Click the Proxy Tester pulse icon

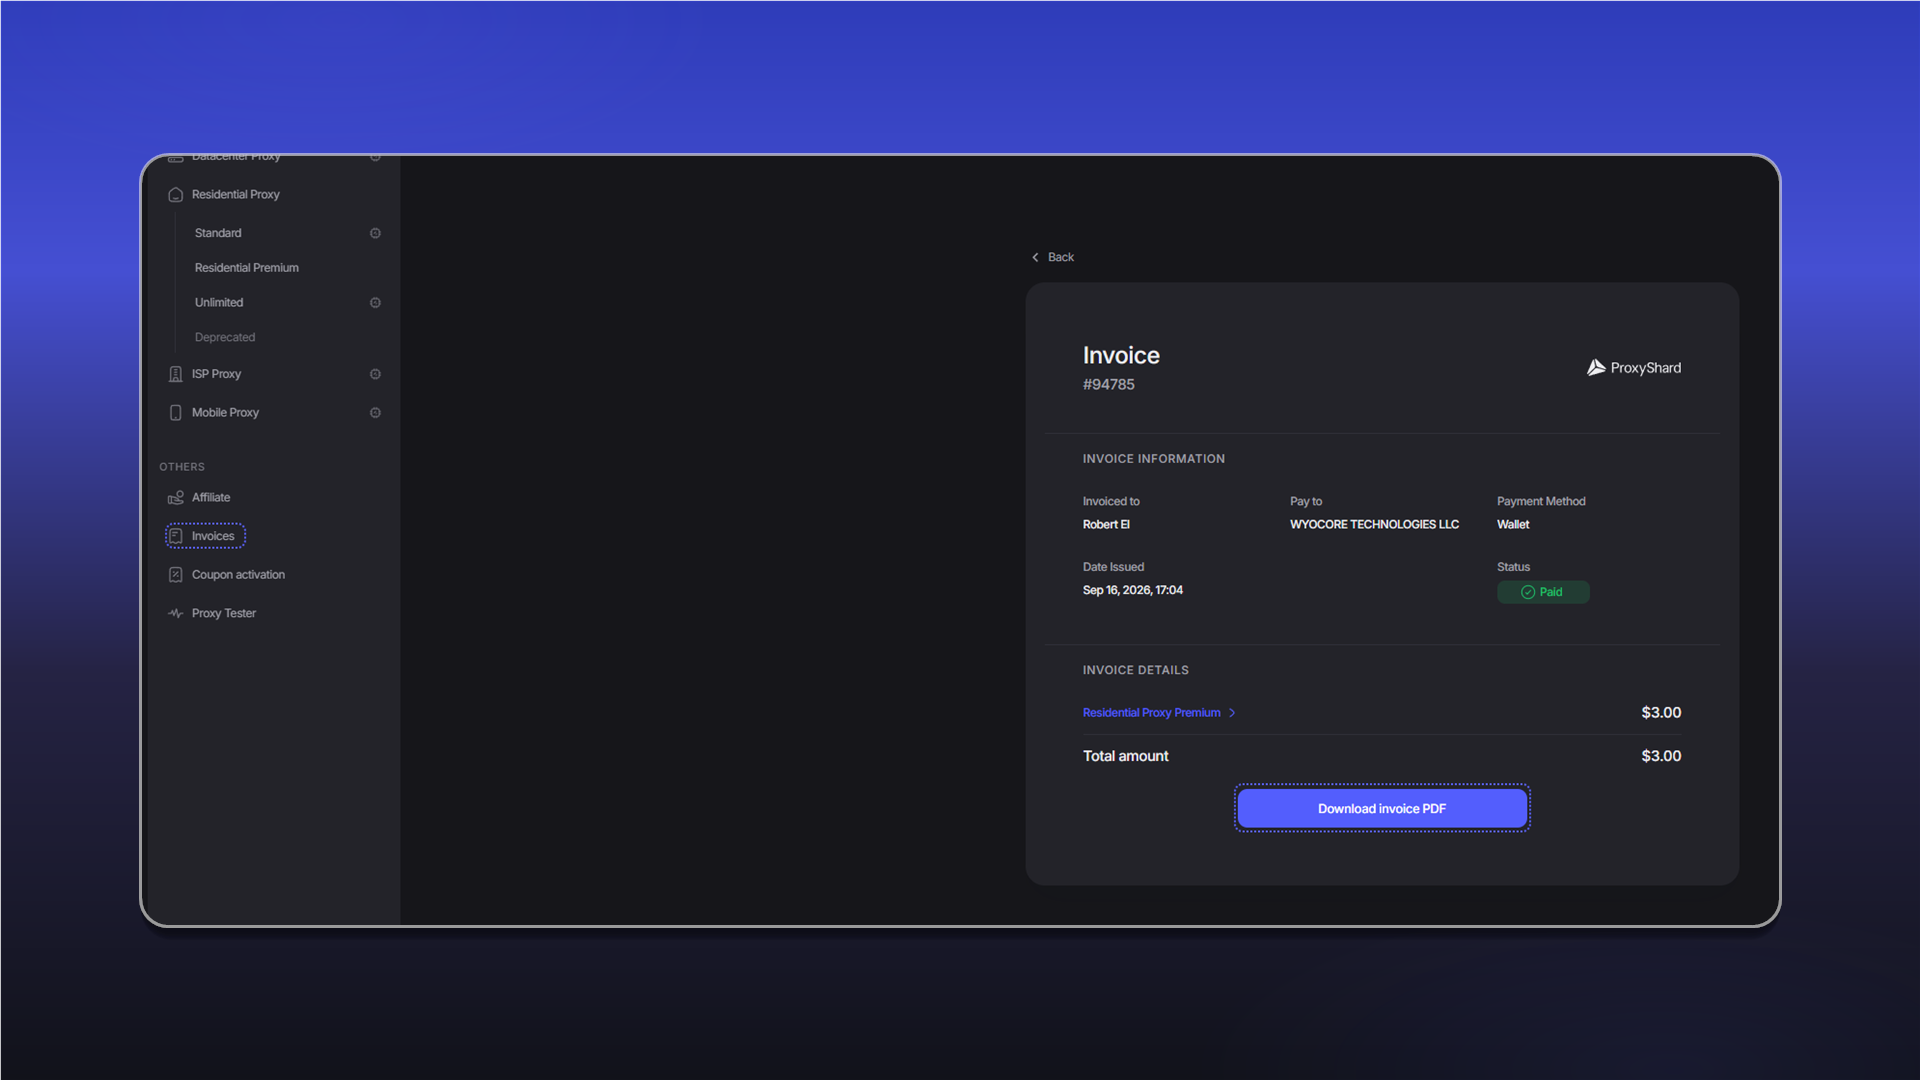(176, 614)
